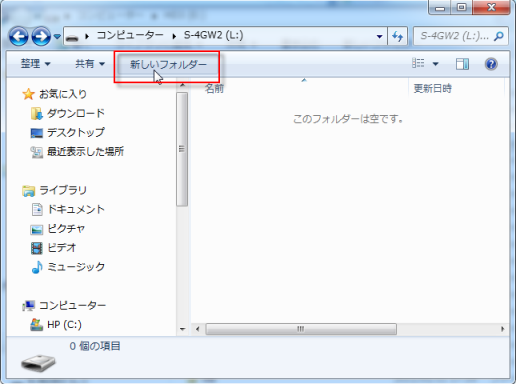Click navigation pane scroll down arrow
This screenshot has width=516, height=384.
(182, 329)
